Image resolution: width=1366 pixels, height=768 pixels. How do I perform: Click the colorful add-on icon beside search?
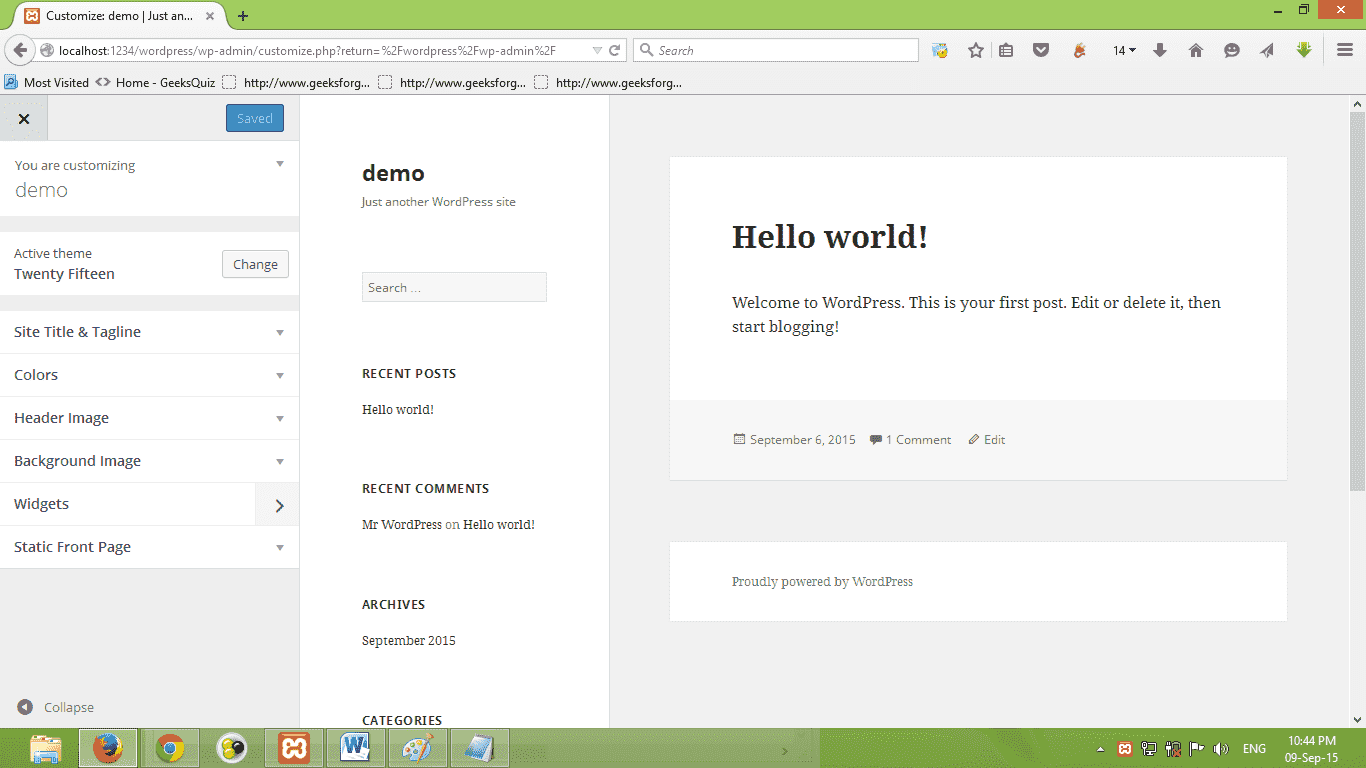coord(940,50)
